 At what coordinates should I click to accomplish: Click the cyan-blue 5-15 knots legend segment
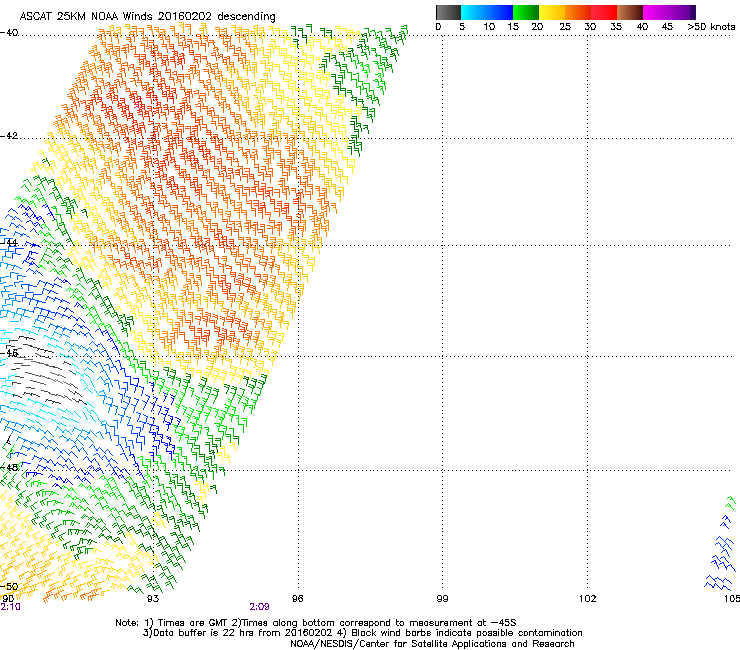(x=487, y=12)
